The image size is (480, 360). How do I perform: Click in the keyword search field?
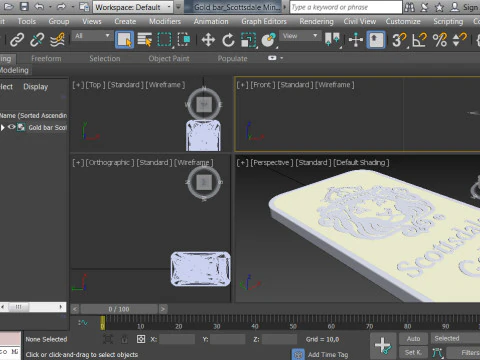(346, 7)
